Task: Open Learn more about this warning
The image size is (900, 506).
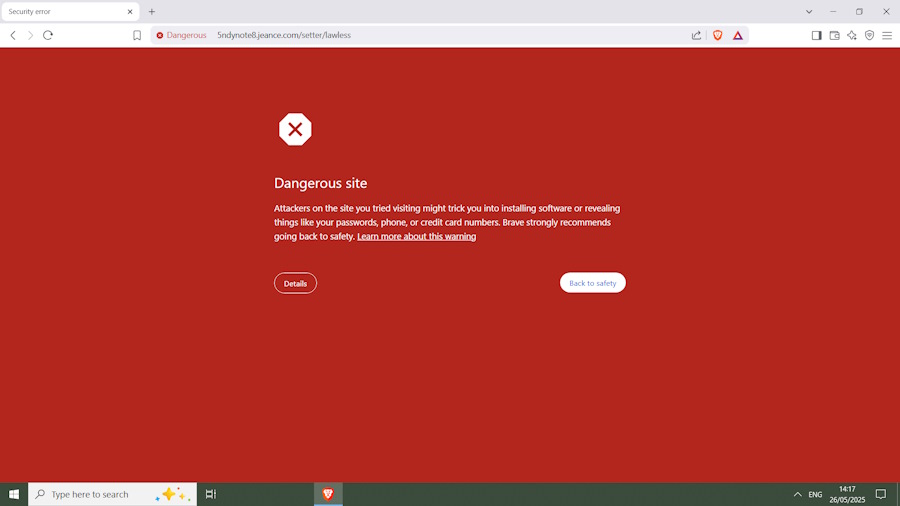Action: click(416, 237)
